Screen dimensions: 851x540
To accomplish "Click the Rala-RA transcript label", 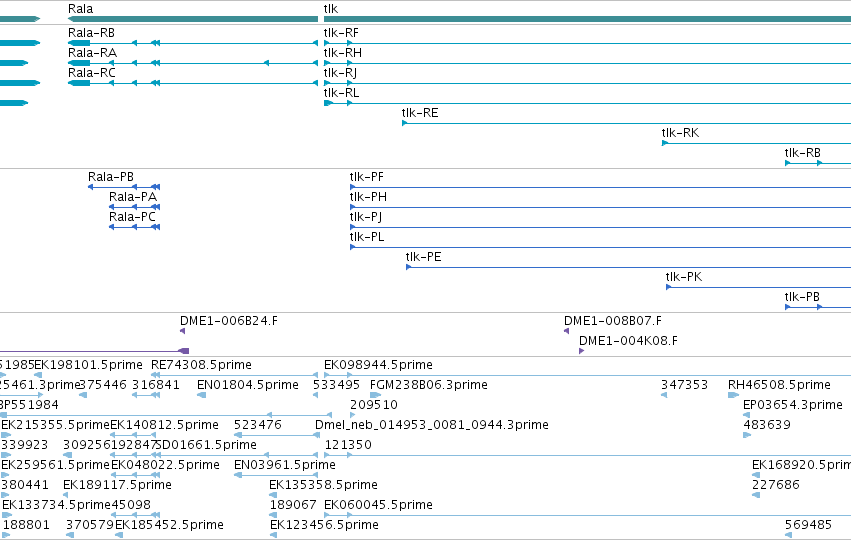I will [x=92, y=53].
